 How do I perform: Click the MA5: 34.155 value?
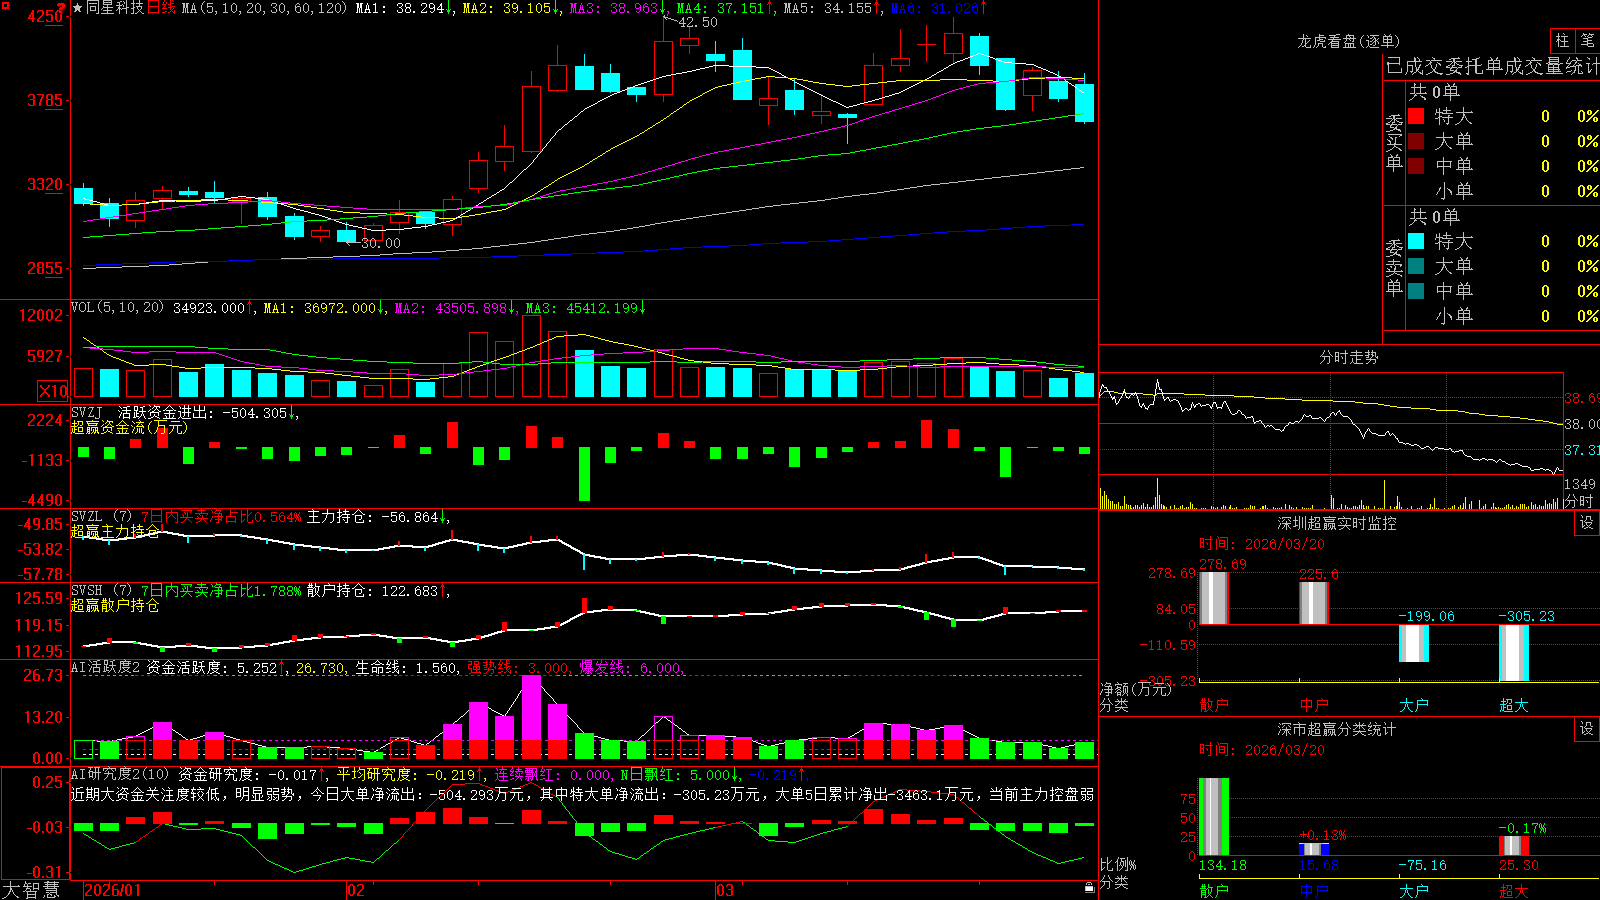tap(831, 8)
